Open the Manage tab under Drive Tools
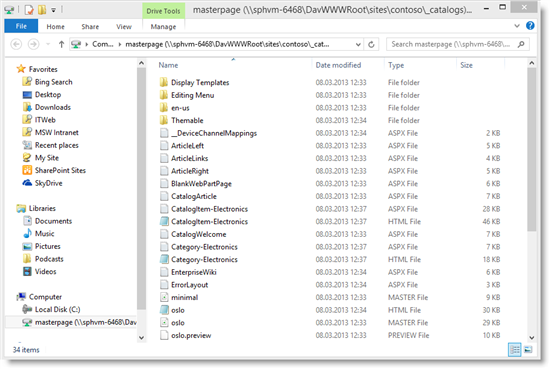Image resolution: width=550 pixels, height=369 pixels. [163, 27]
